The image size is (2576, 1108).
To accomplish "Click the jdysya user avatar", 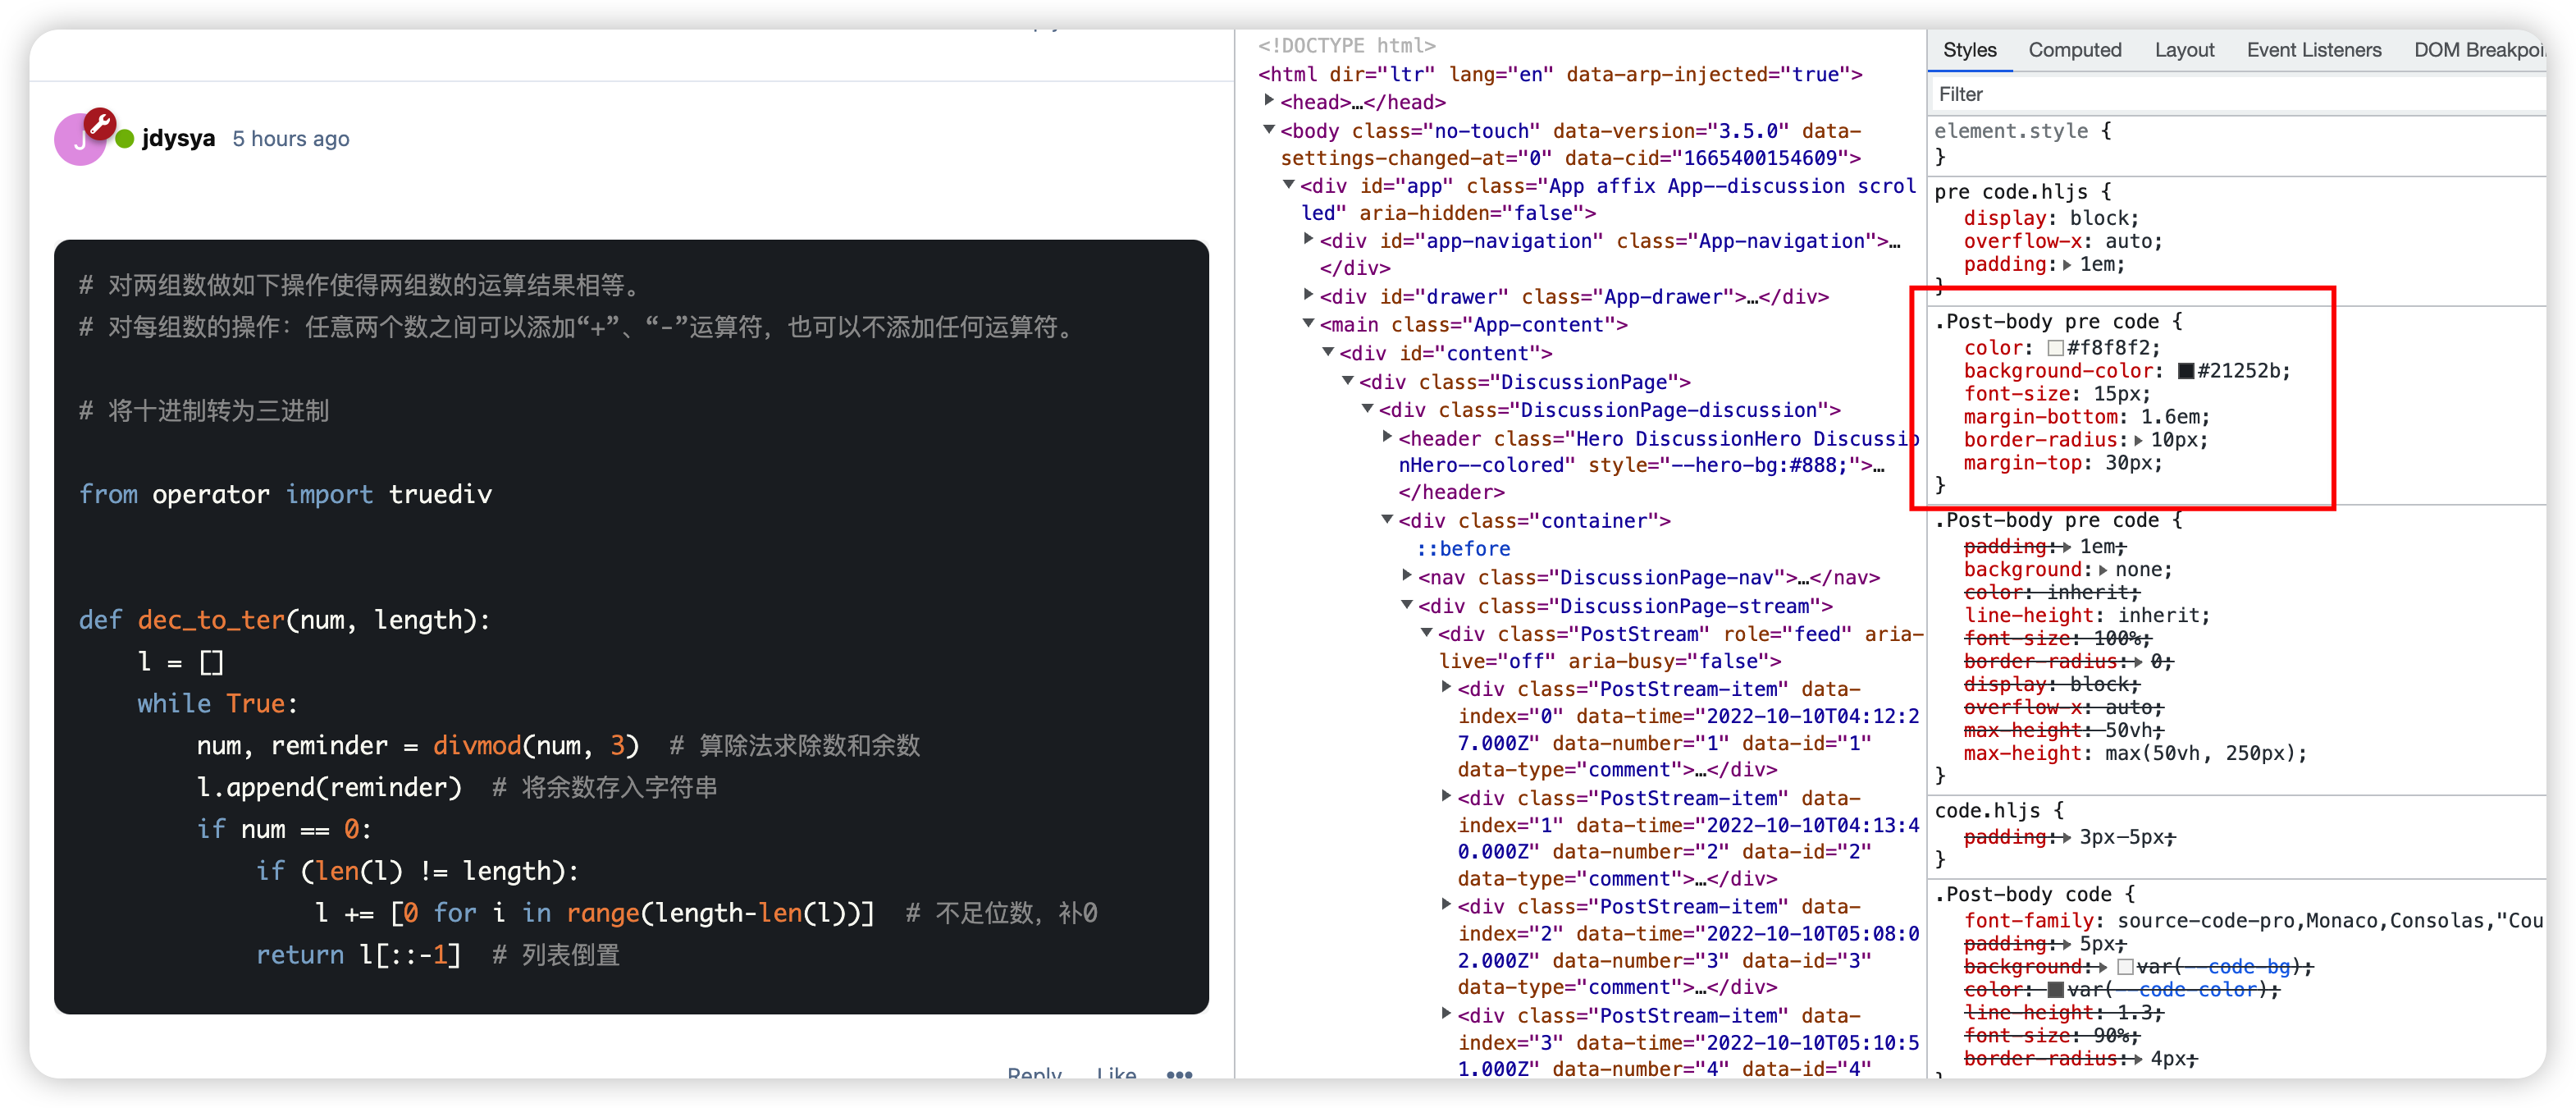I will point(78,141).
